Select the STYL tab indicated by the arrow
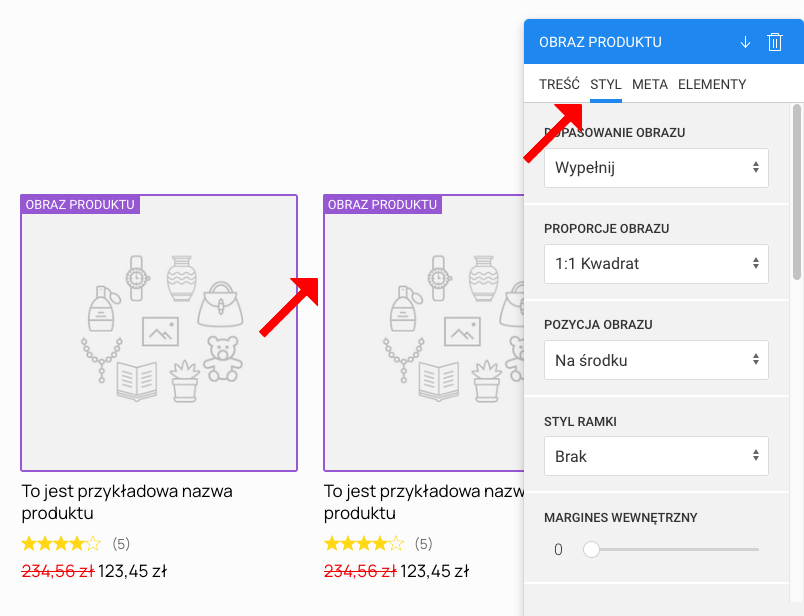 (x=605, y=84)
